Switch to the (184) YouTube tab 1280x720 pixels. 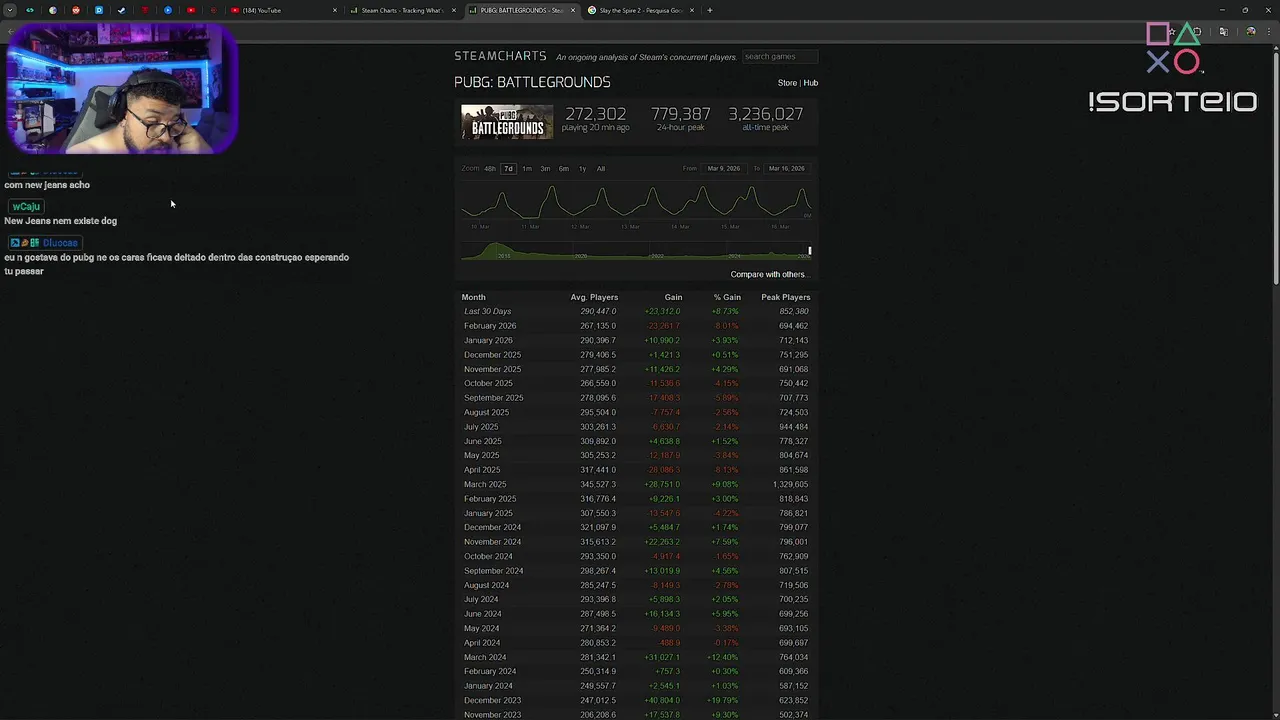[x=282, y=10]
